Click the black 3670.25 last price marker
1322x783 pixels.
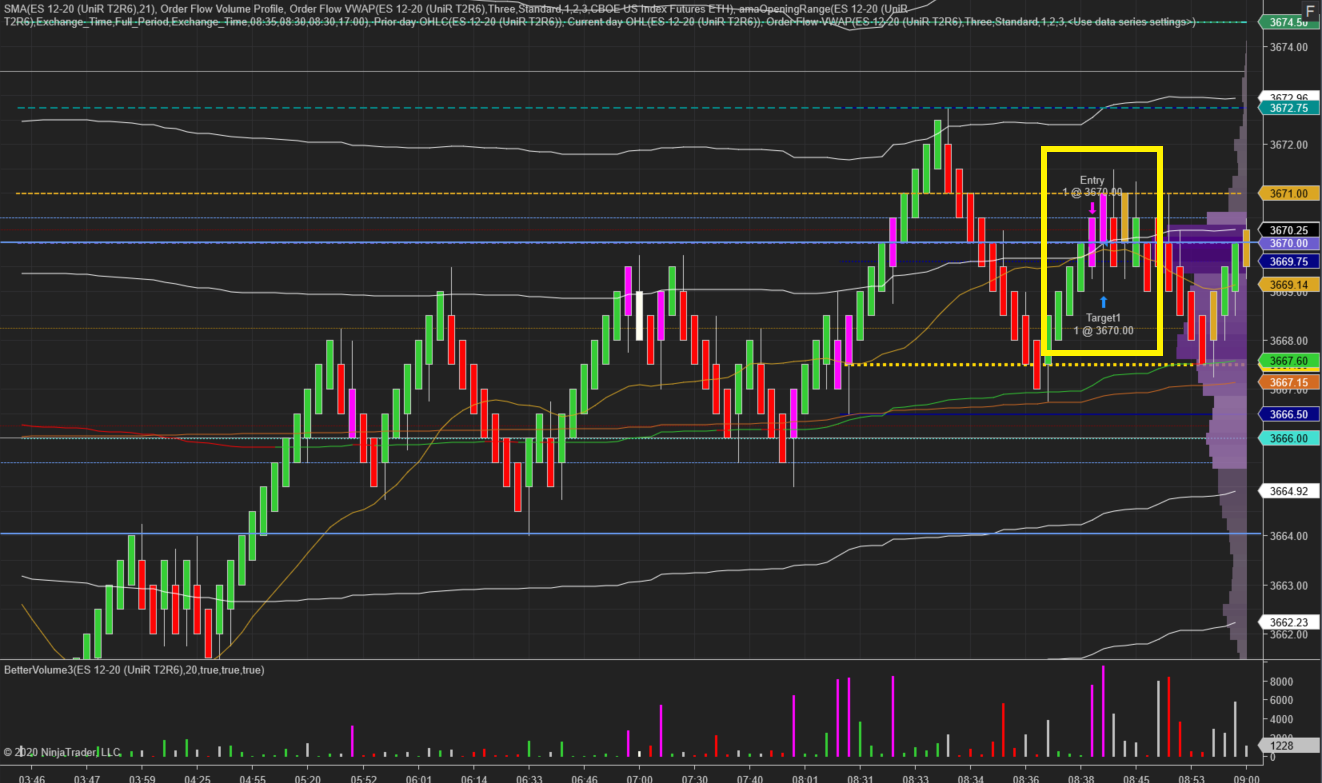[1288, 230]
